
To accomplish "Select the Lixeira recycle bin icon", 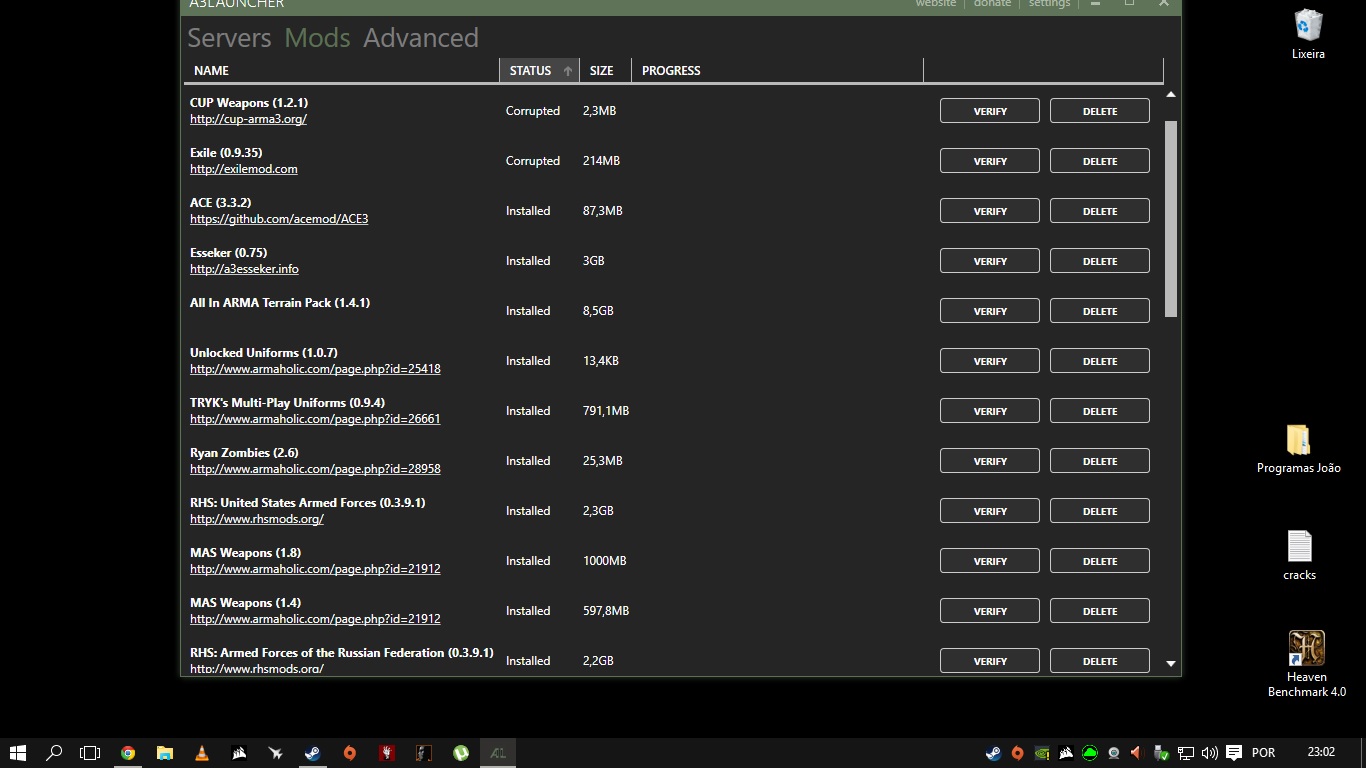I will coord(1308,33).
